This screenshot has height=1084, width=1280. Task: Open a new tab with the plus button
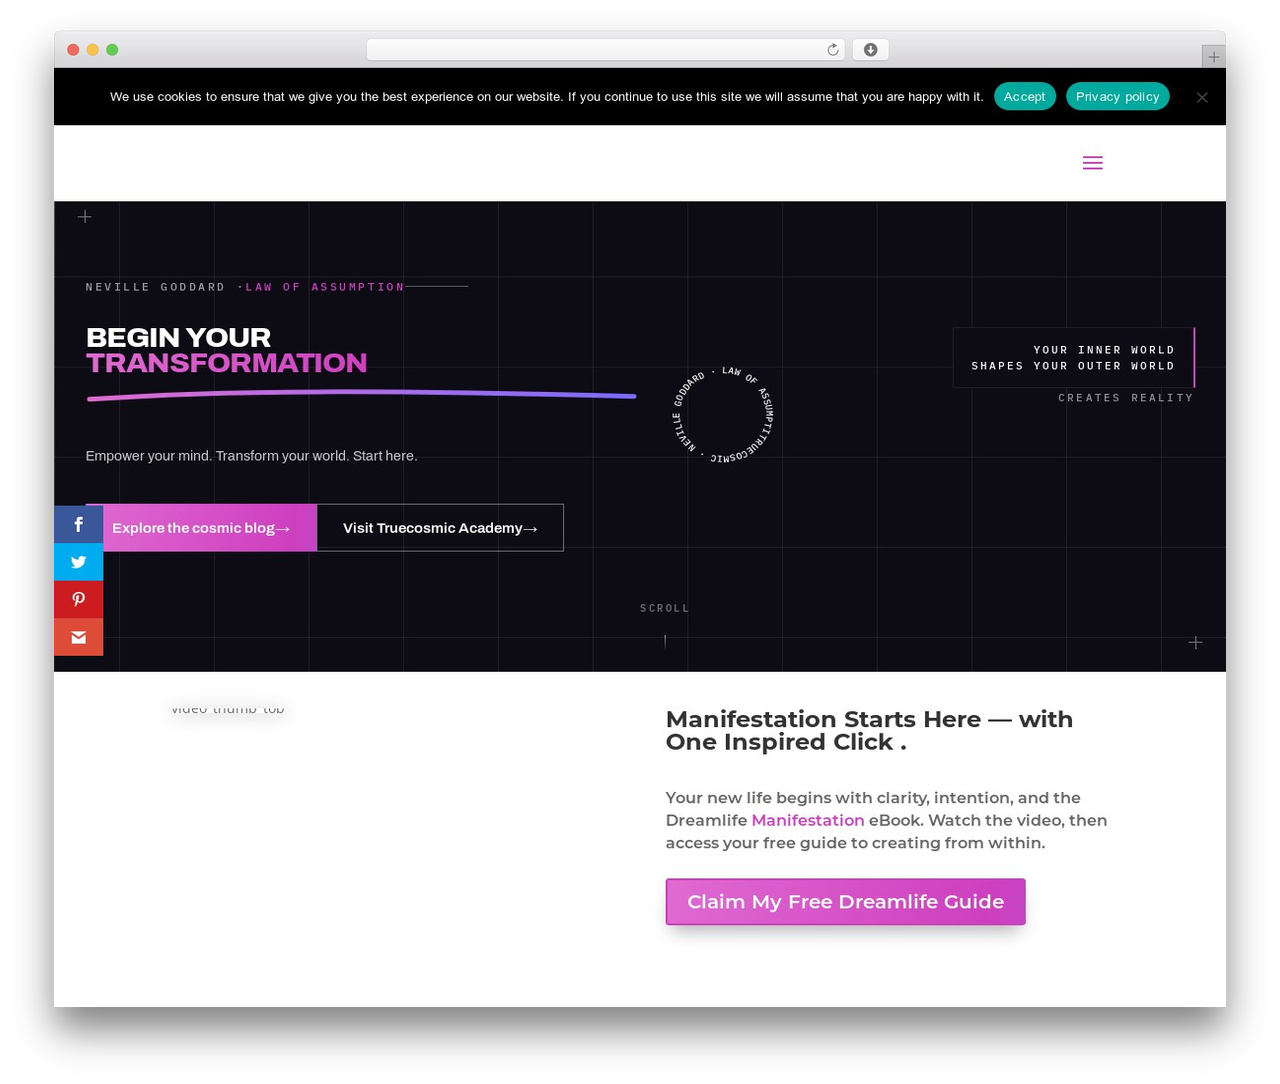coord(1213,57)
